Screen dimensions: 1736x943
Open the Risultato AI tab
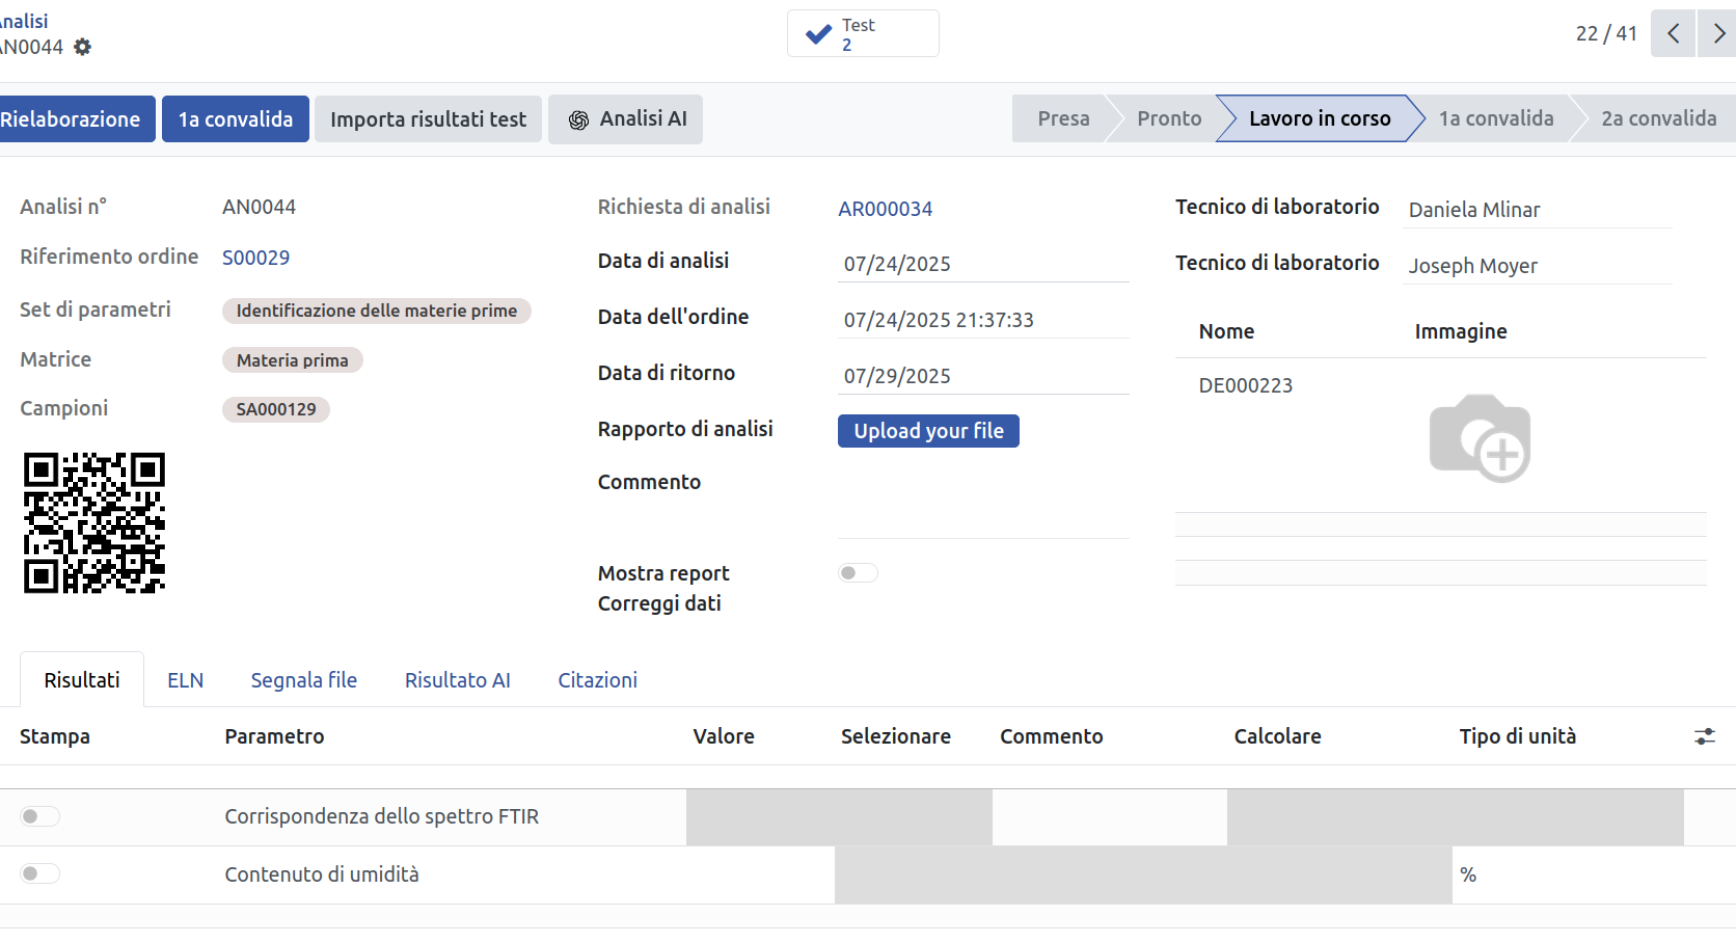coord(457,680)
